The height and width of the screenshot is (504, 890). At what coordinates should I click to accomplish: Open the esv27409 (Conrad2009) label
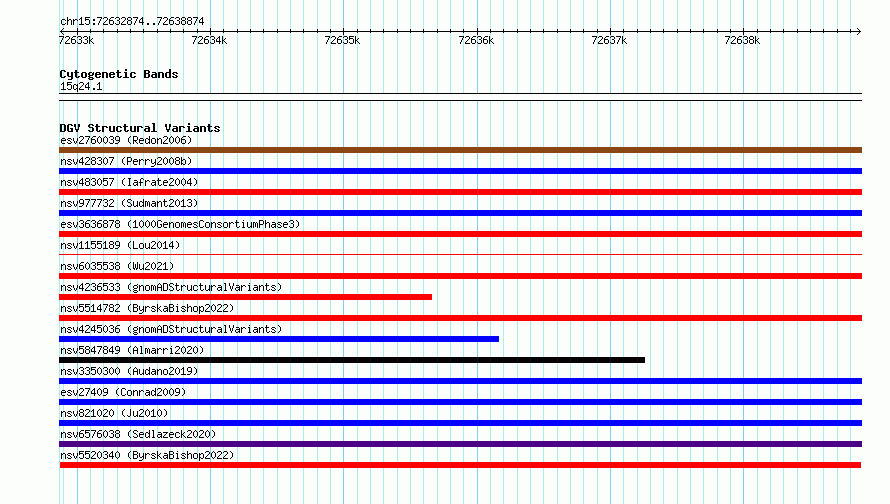123,392
